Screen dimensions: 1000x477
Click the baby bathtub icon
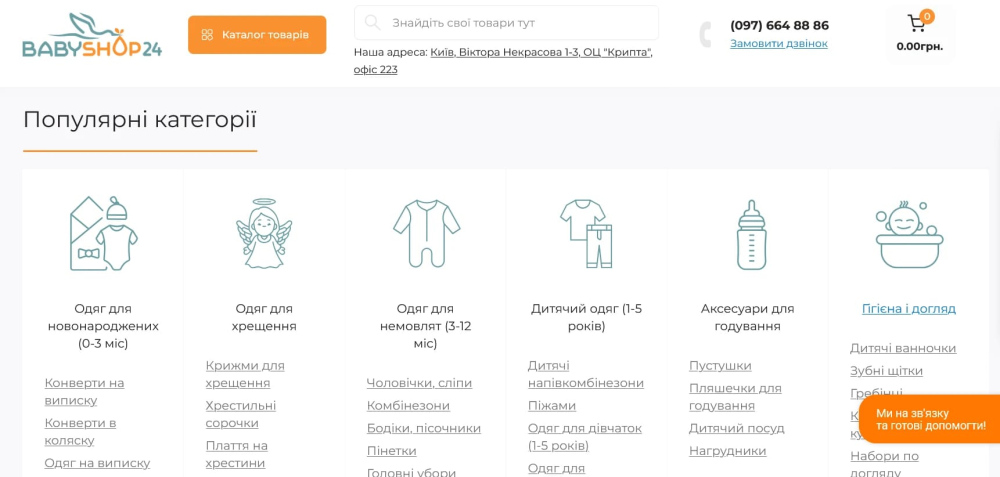click(909, 235)
